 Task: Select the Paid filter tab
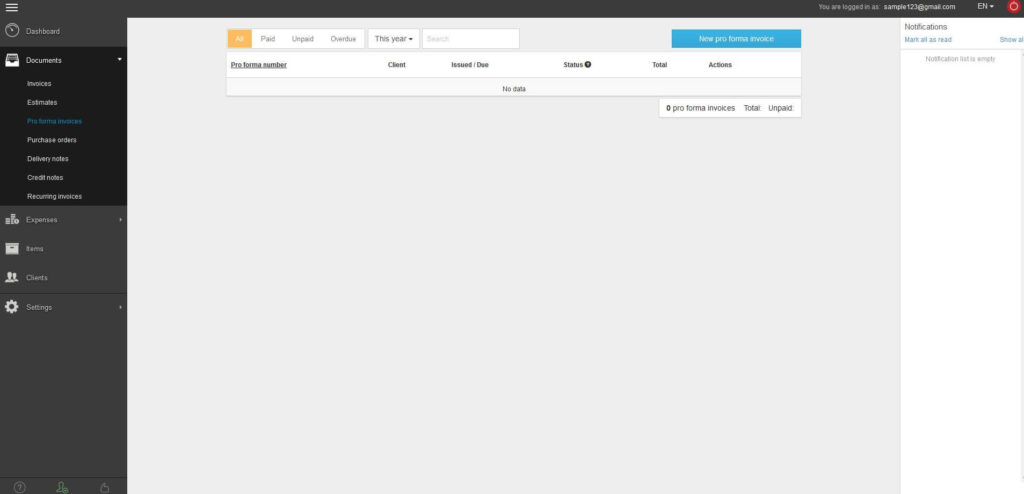pyautogui.click(x=268, y=39)
